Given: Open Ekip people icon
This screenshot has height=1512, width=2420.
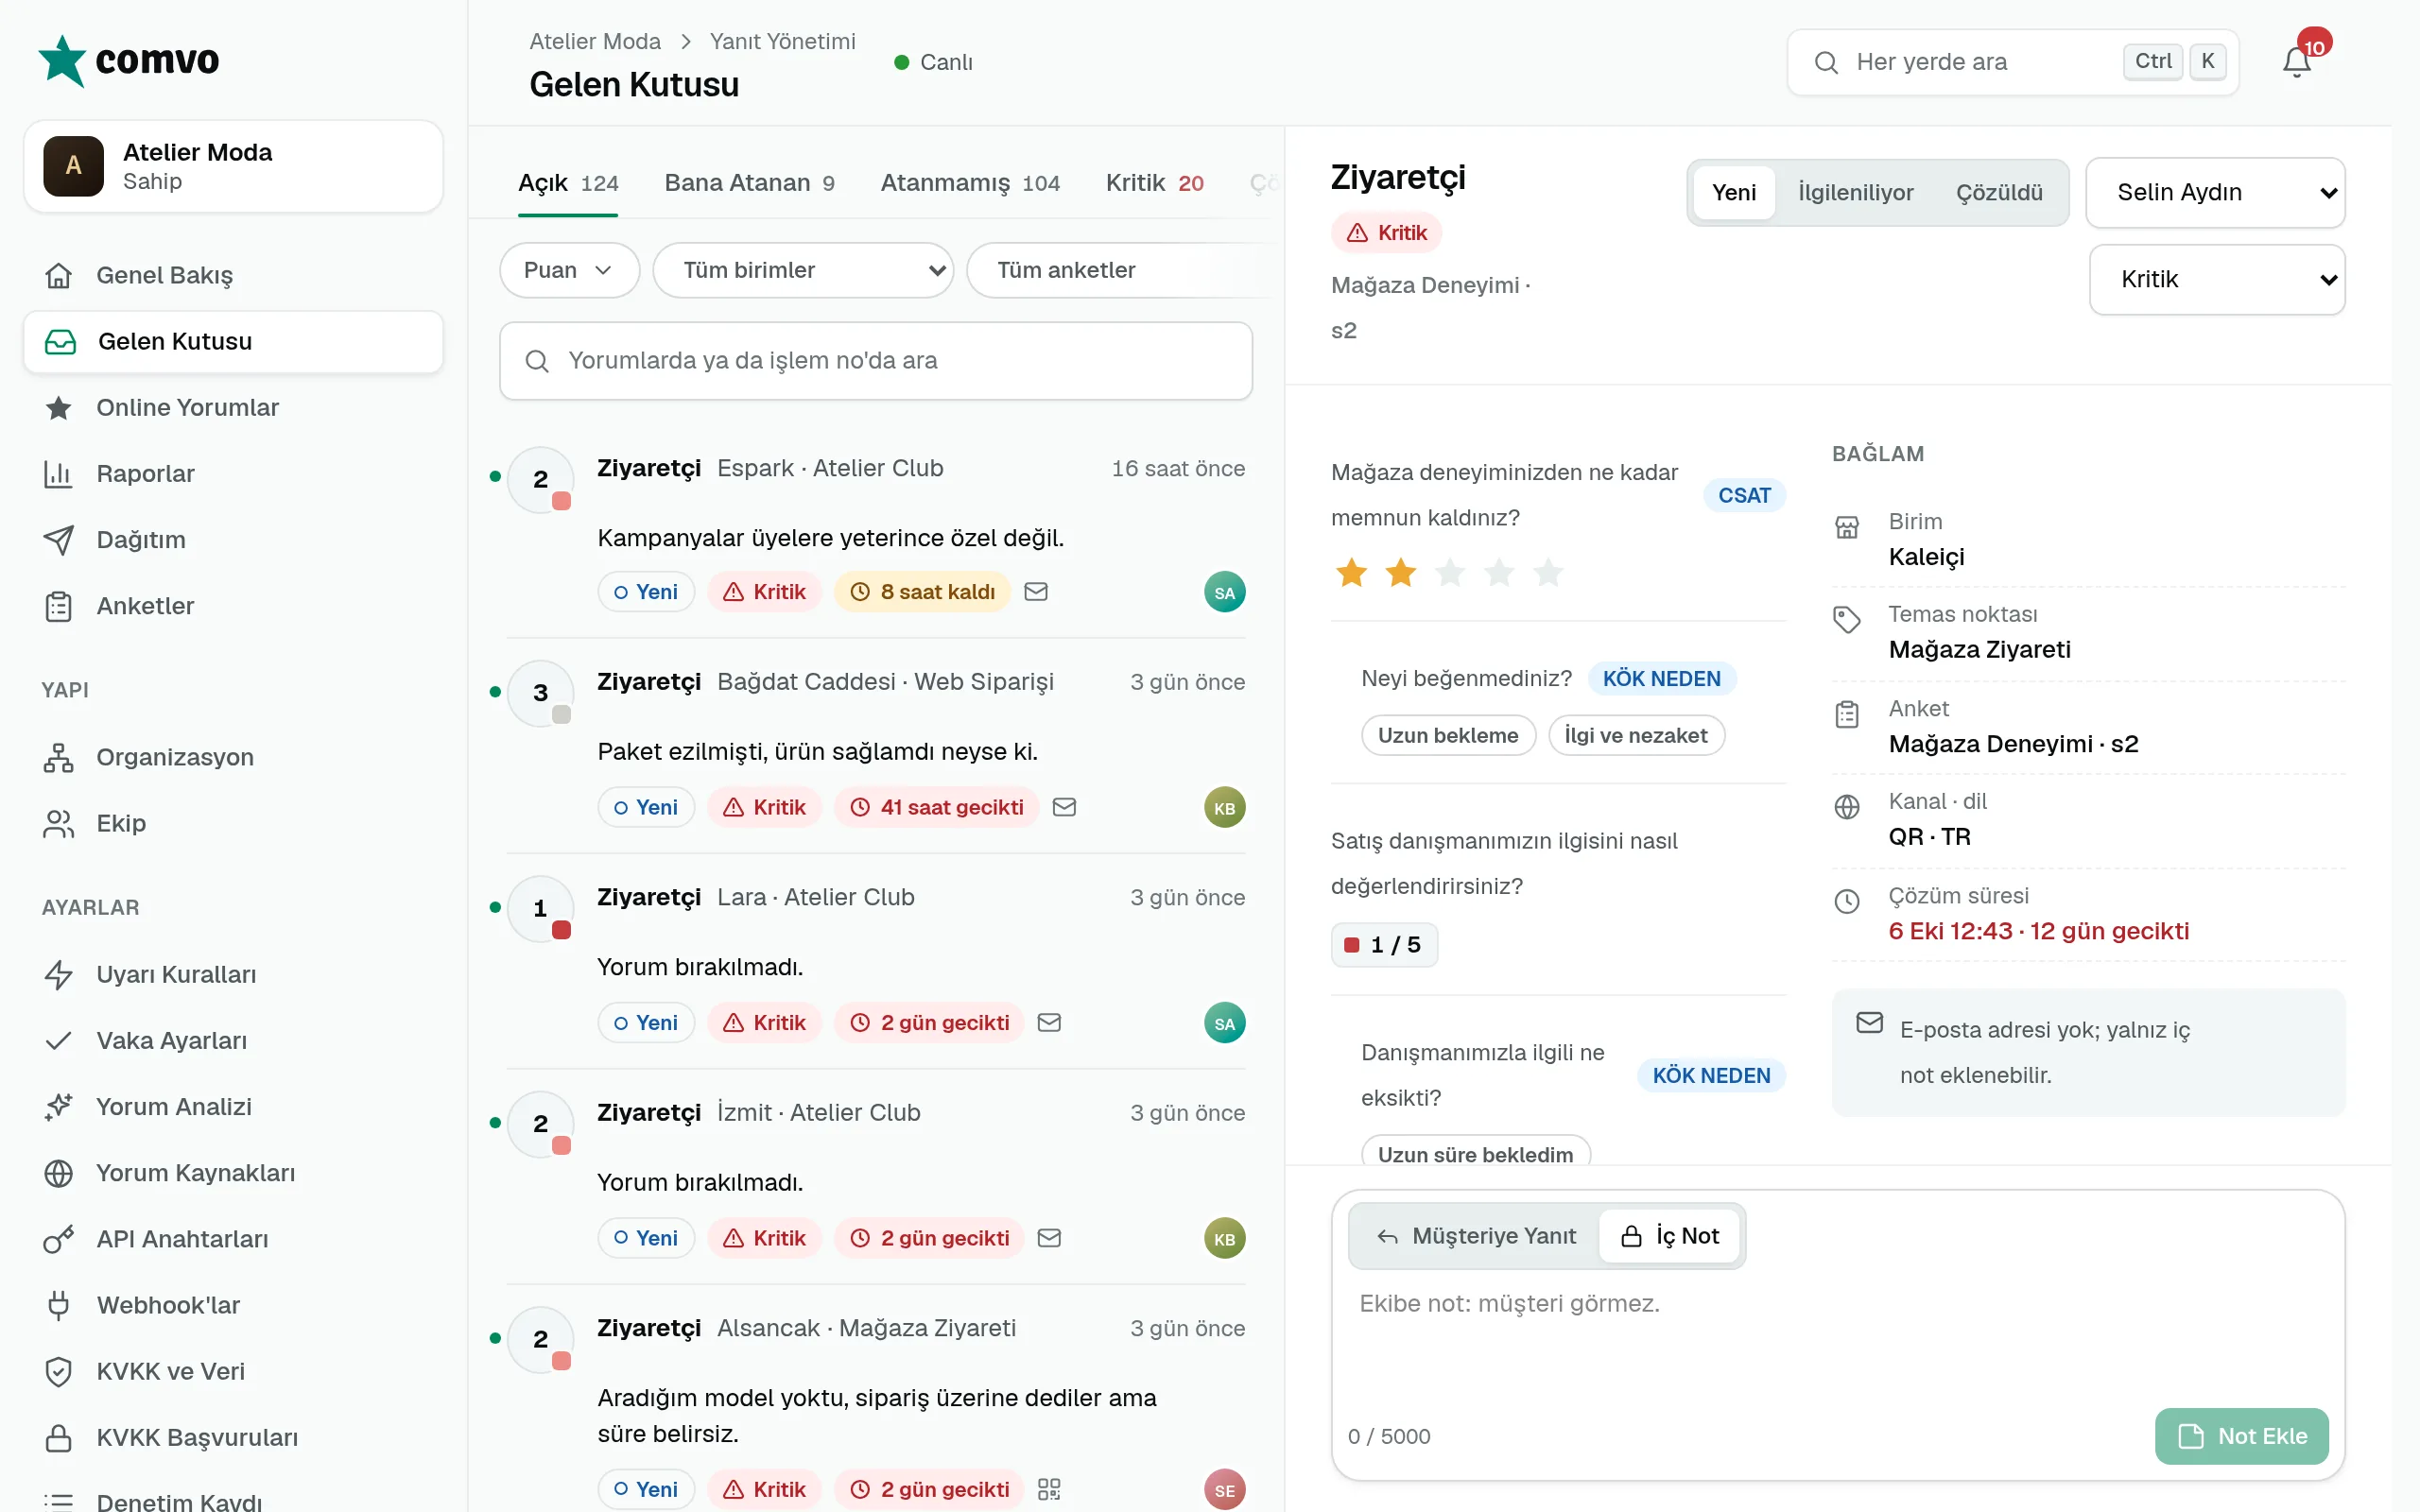Looking at the screenshot, I should [x=59, y=823].
